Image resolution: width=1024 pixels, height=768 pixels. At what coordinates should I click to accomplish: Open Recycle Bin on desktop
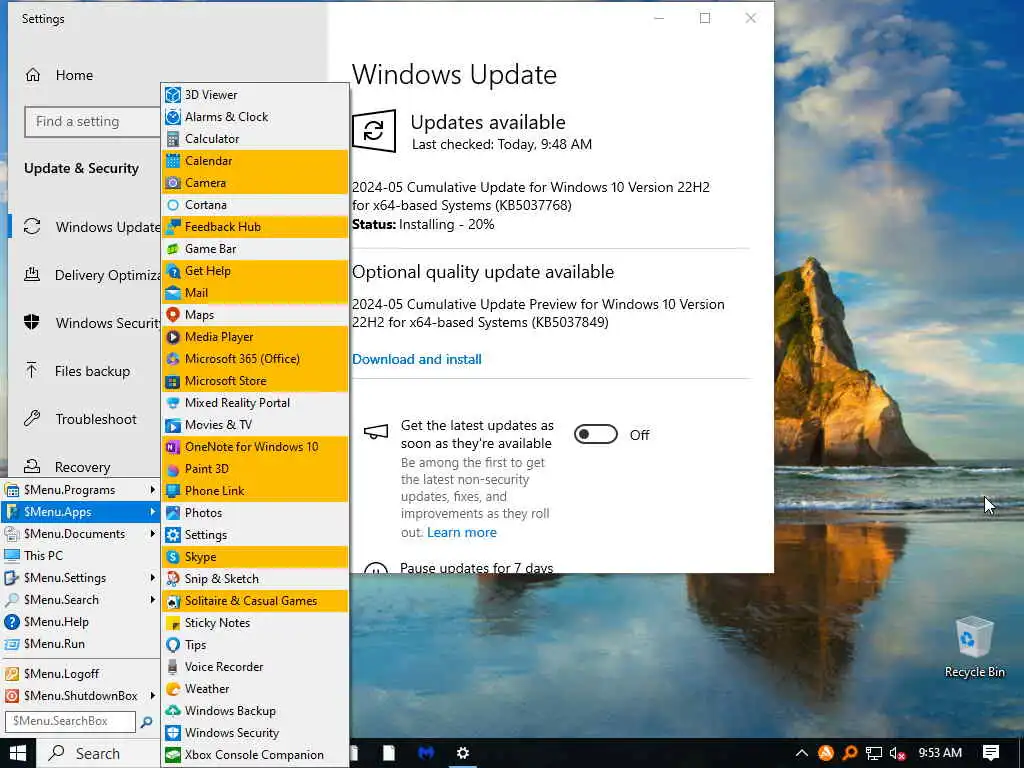pos(974,647)
